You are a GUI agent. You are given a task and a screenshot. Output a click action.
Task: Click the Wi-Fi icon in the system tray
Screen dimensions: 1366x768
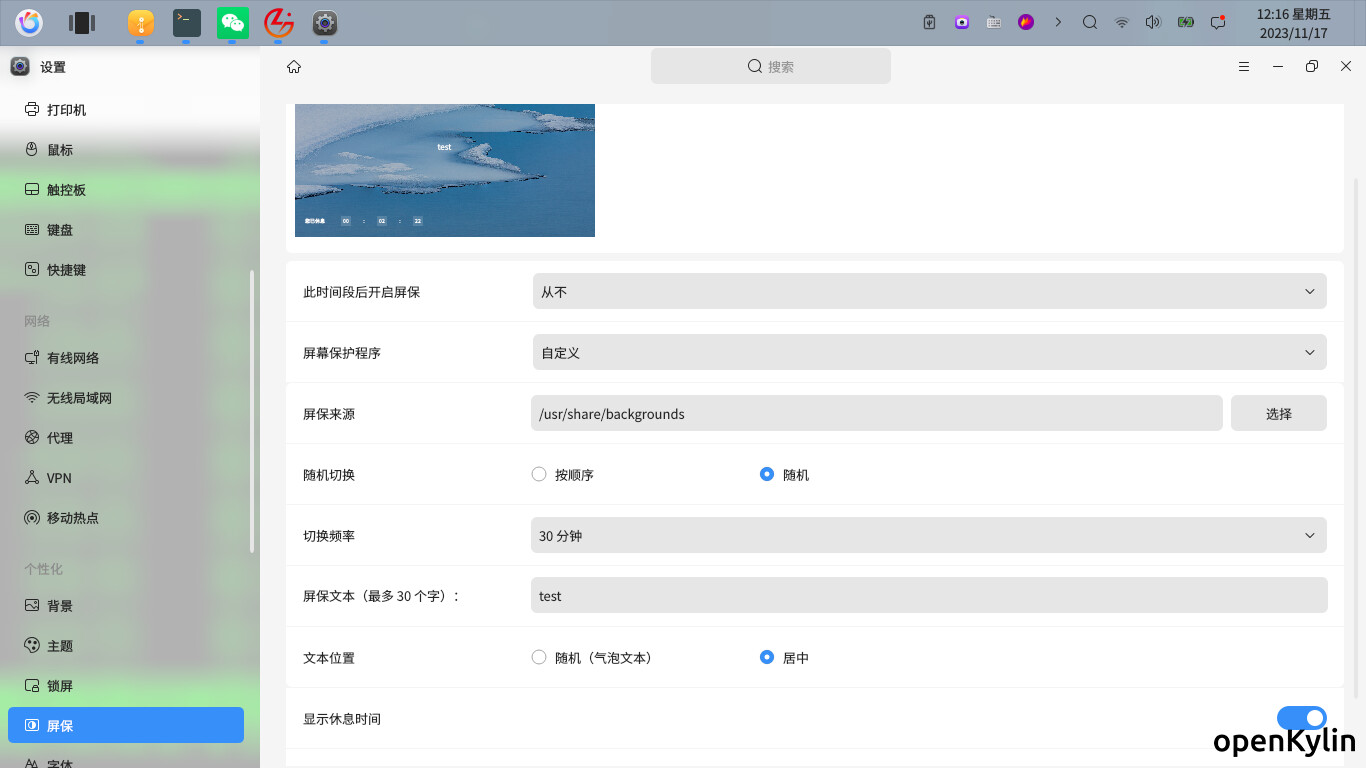[x=1122, y=22]
